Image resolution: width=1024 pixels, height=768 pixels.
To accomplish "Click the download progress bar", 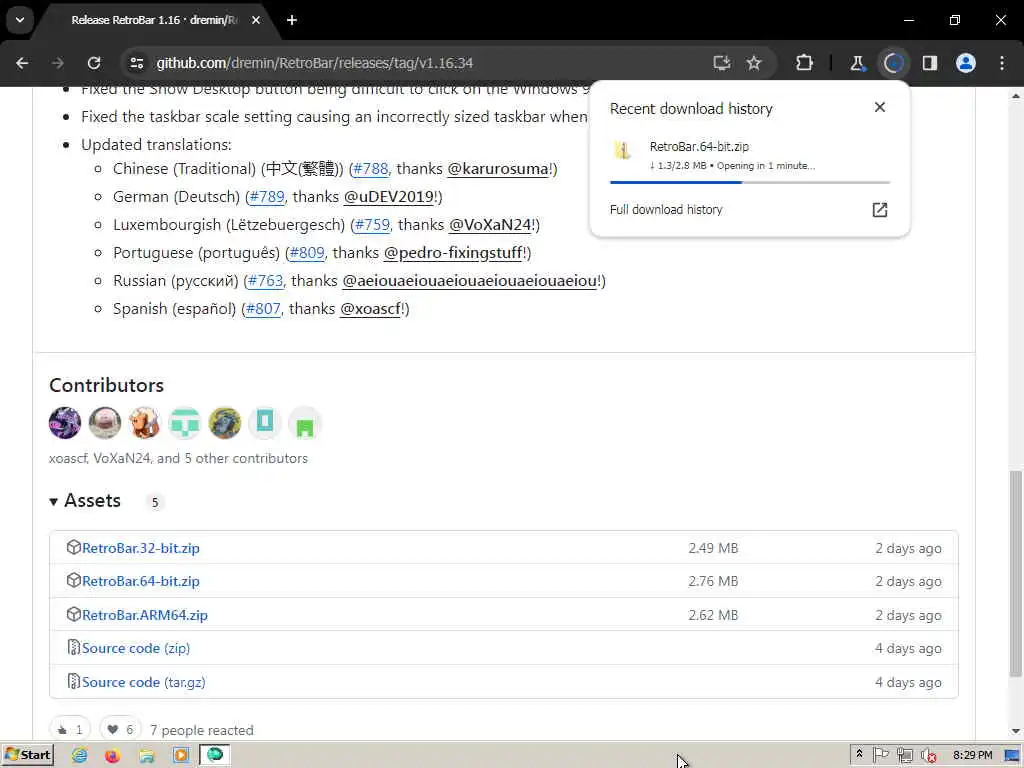I will 750,182.
